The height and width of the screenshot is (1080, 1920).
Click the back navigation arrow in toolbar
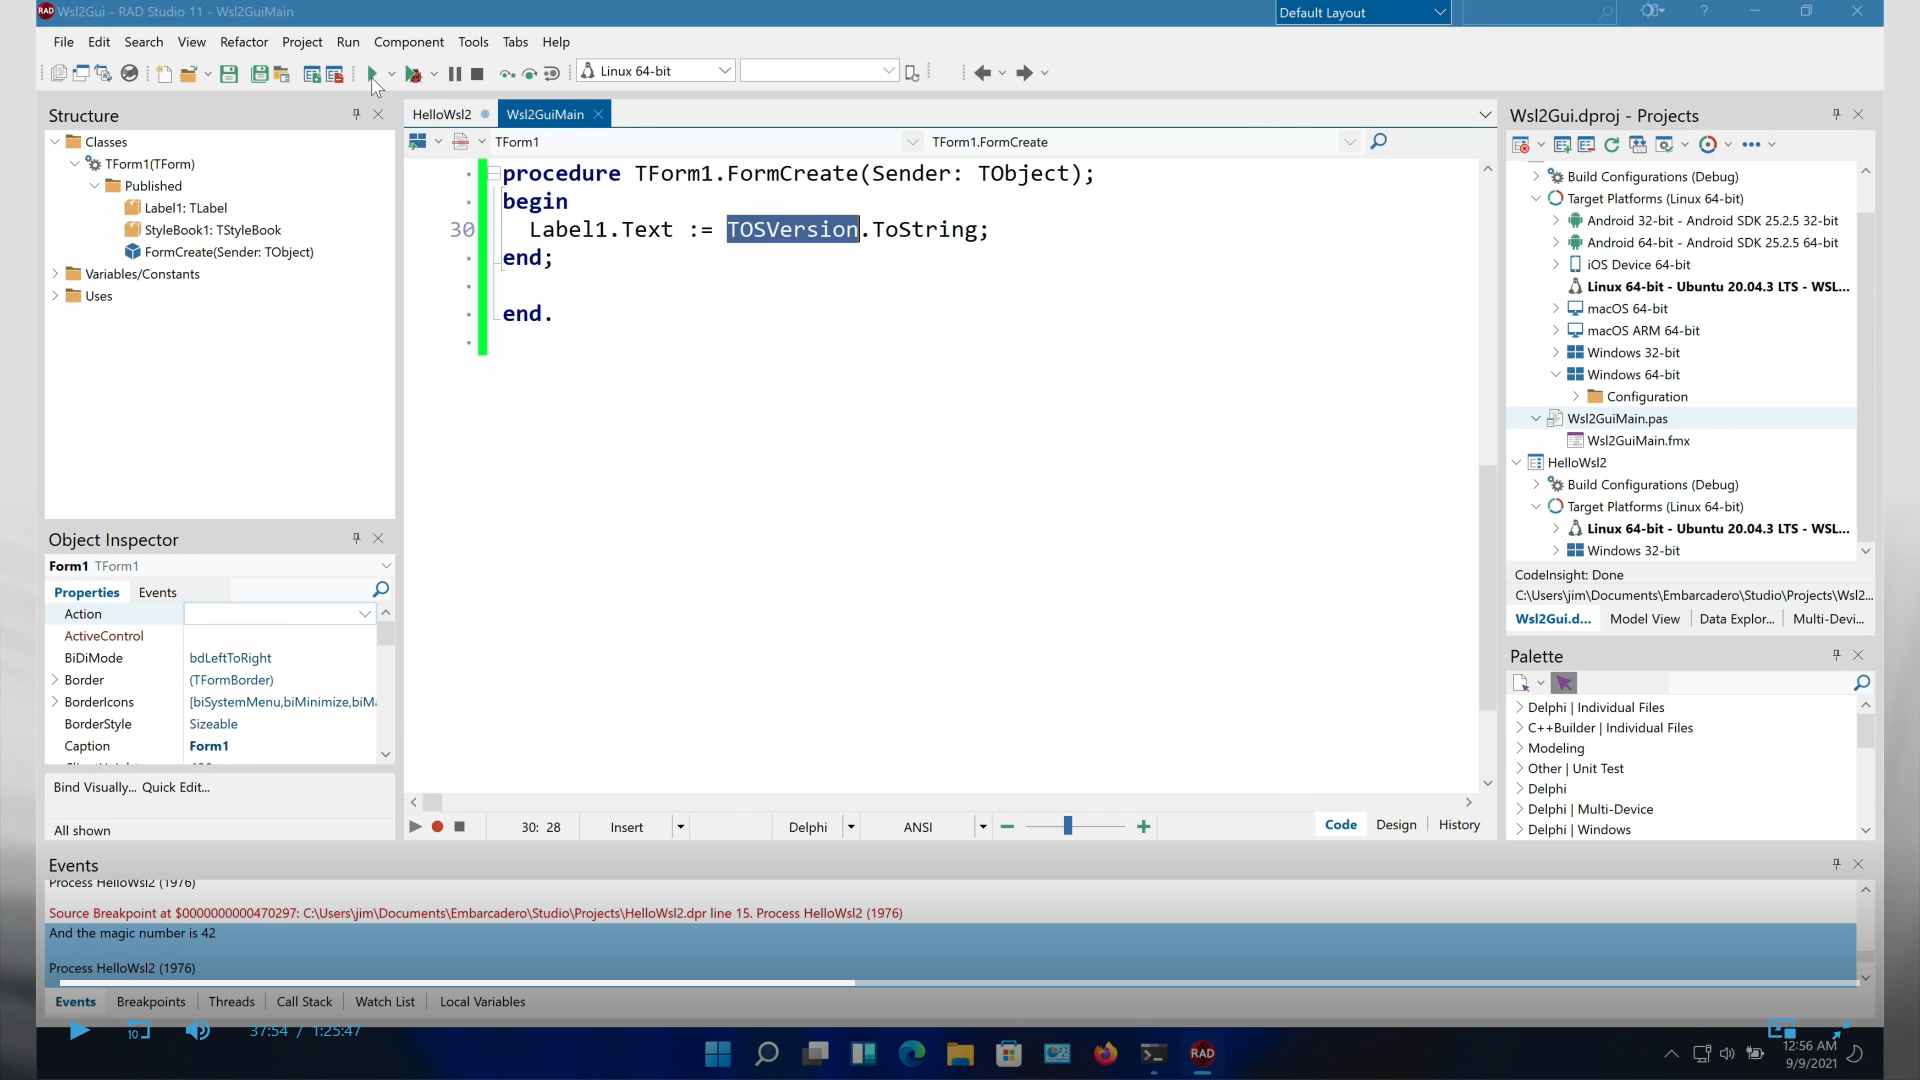[x=983, y=72]
